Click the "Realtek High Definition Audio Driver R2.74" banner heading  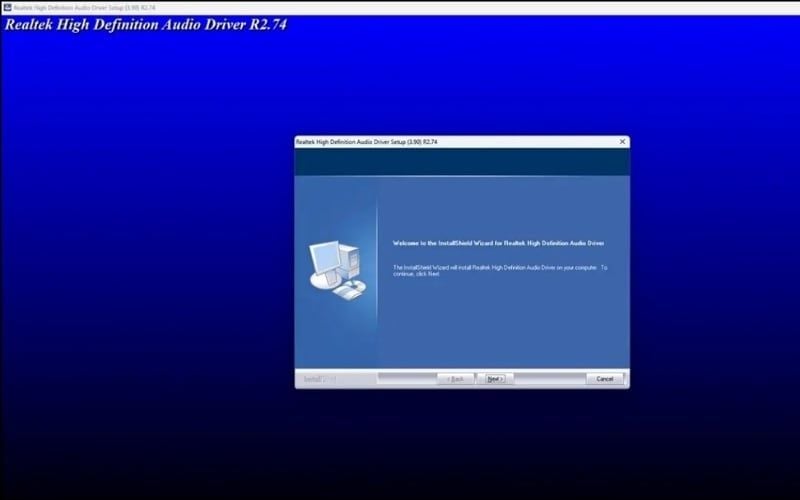146,24
